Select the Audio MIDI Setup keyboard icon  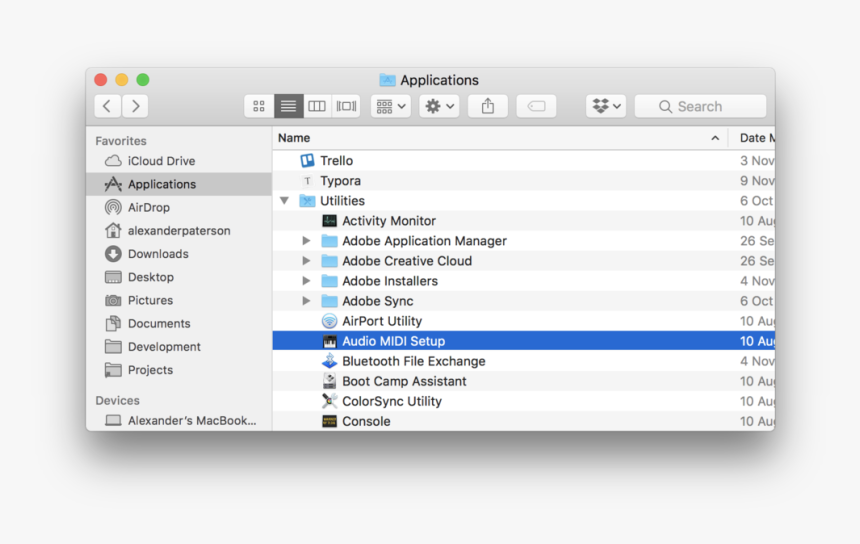coord(329,341)
